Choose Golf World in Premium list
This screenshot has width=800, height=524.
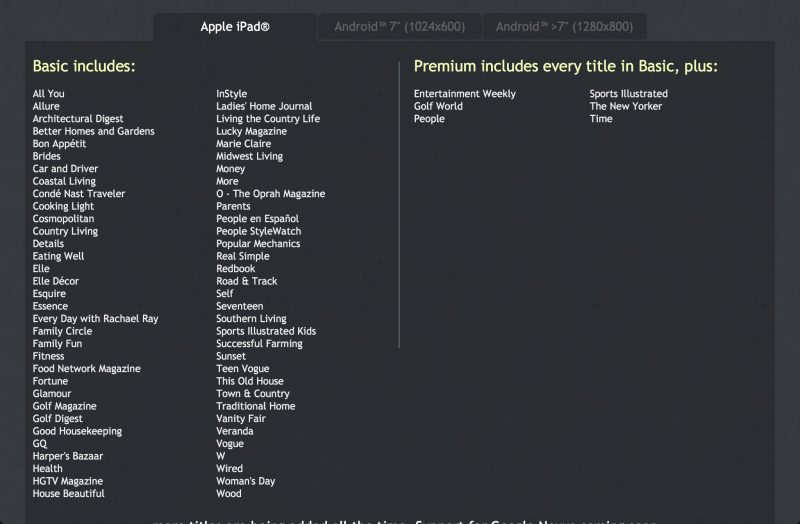(x=438, y=106)
